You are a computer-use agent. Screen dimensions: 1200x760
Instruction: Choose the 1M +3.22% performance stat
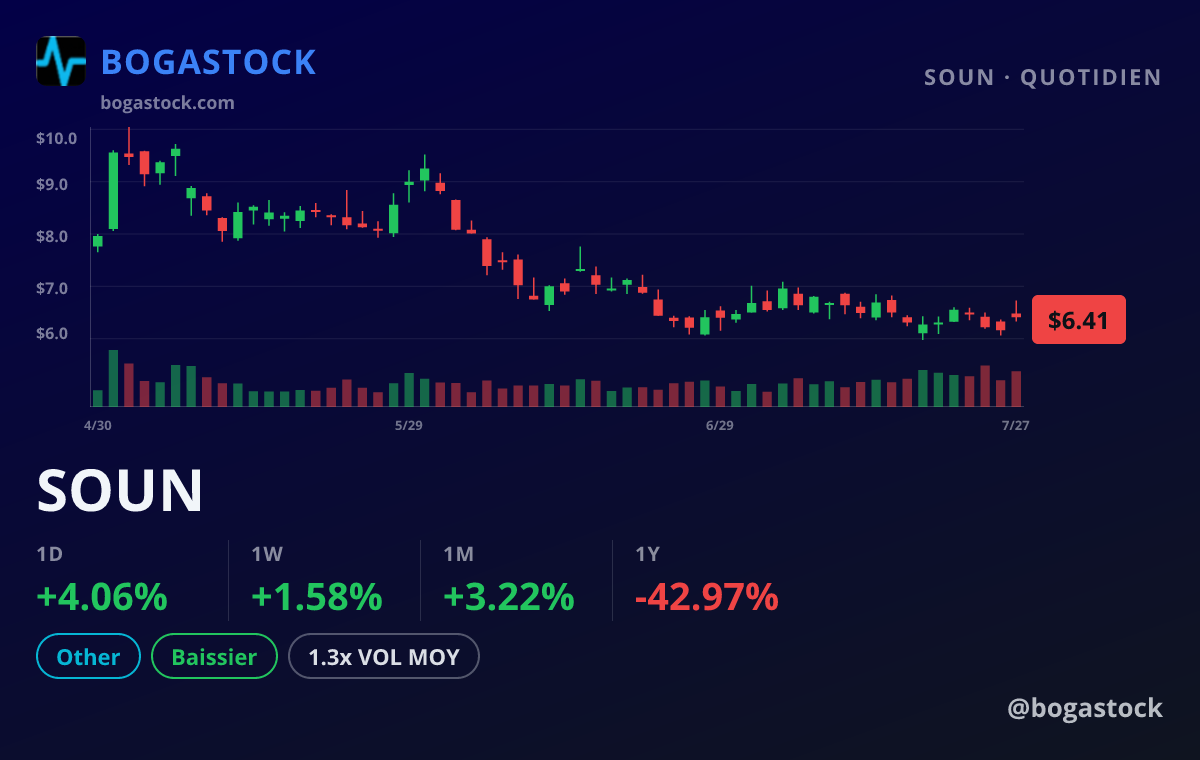coord(509,581)
